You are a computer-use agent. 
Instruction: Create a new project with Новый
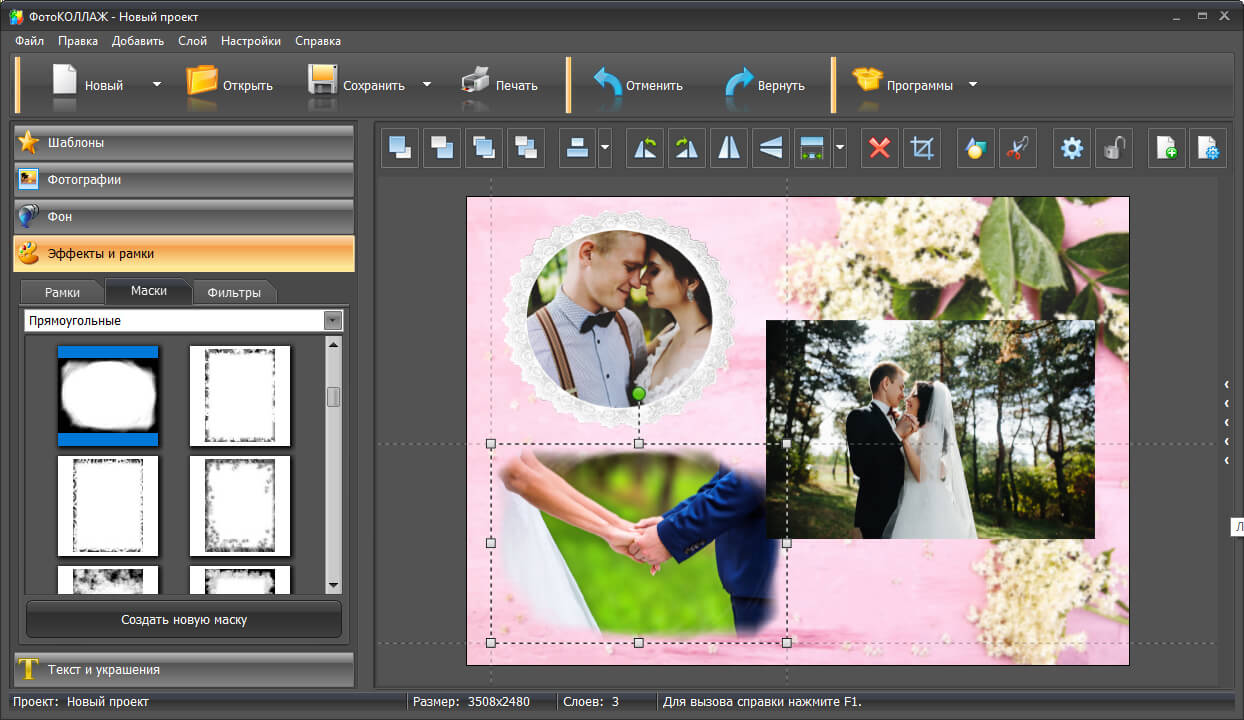coord(88,85)
